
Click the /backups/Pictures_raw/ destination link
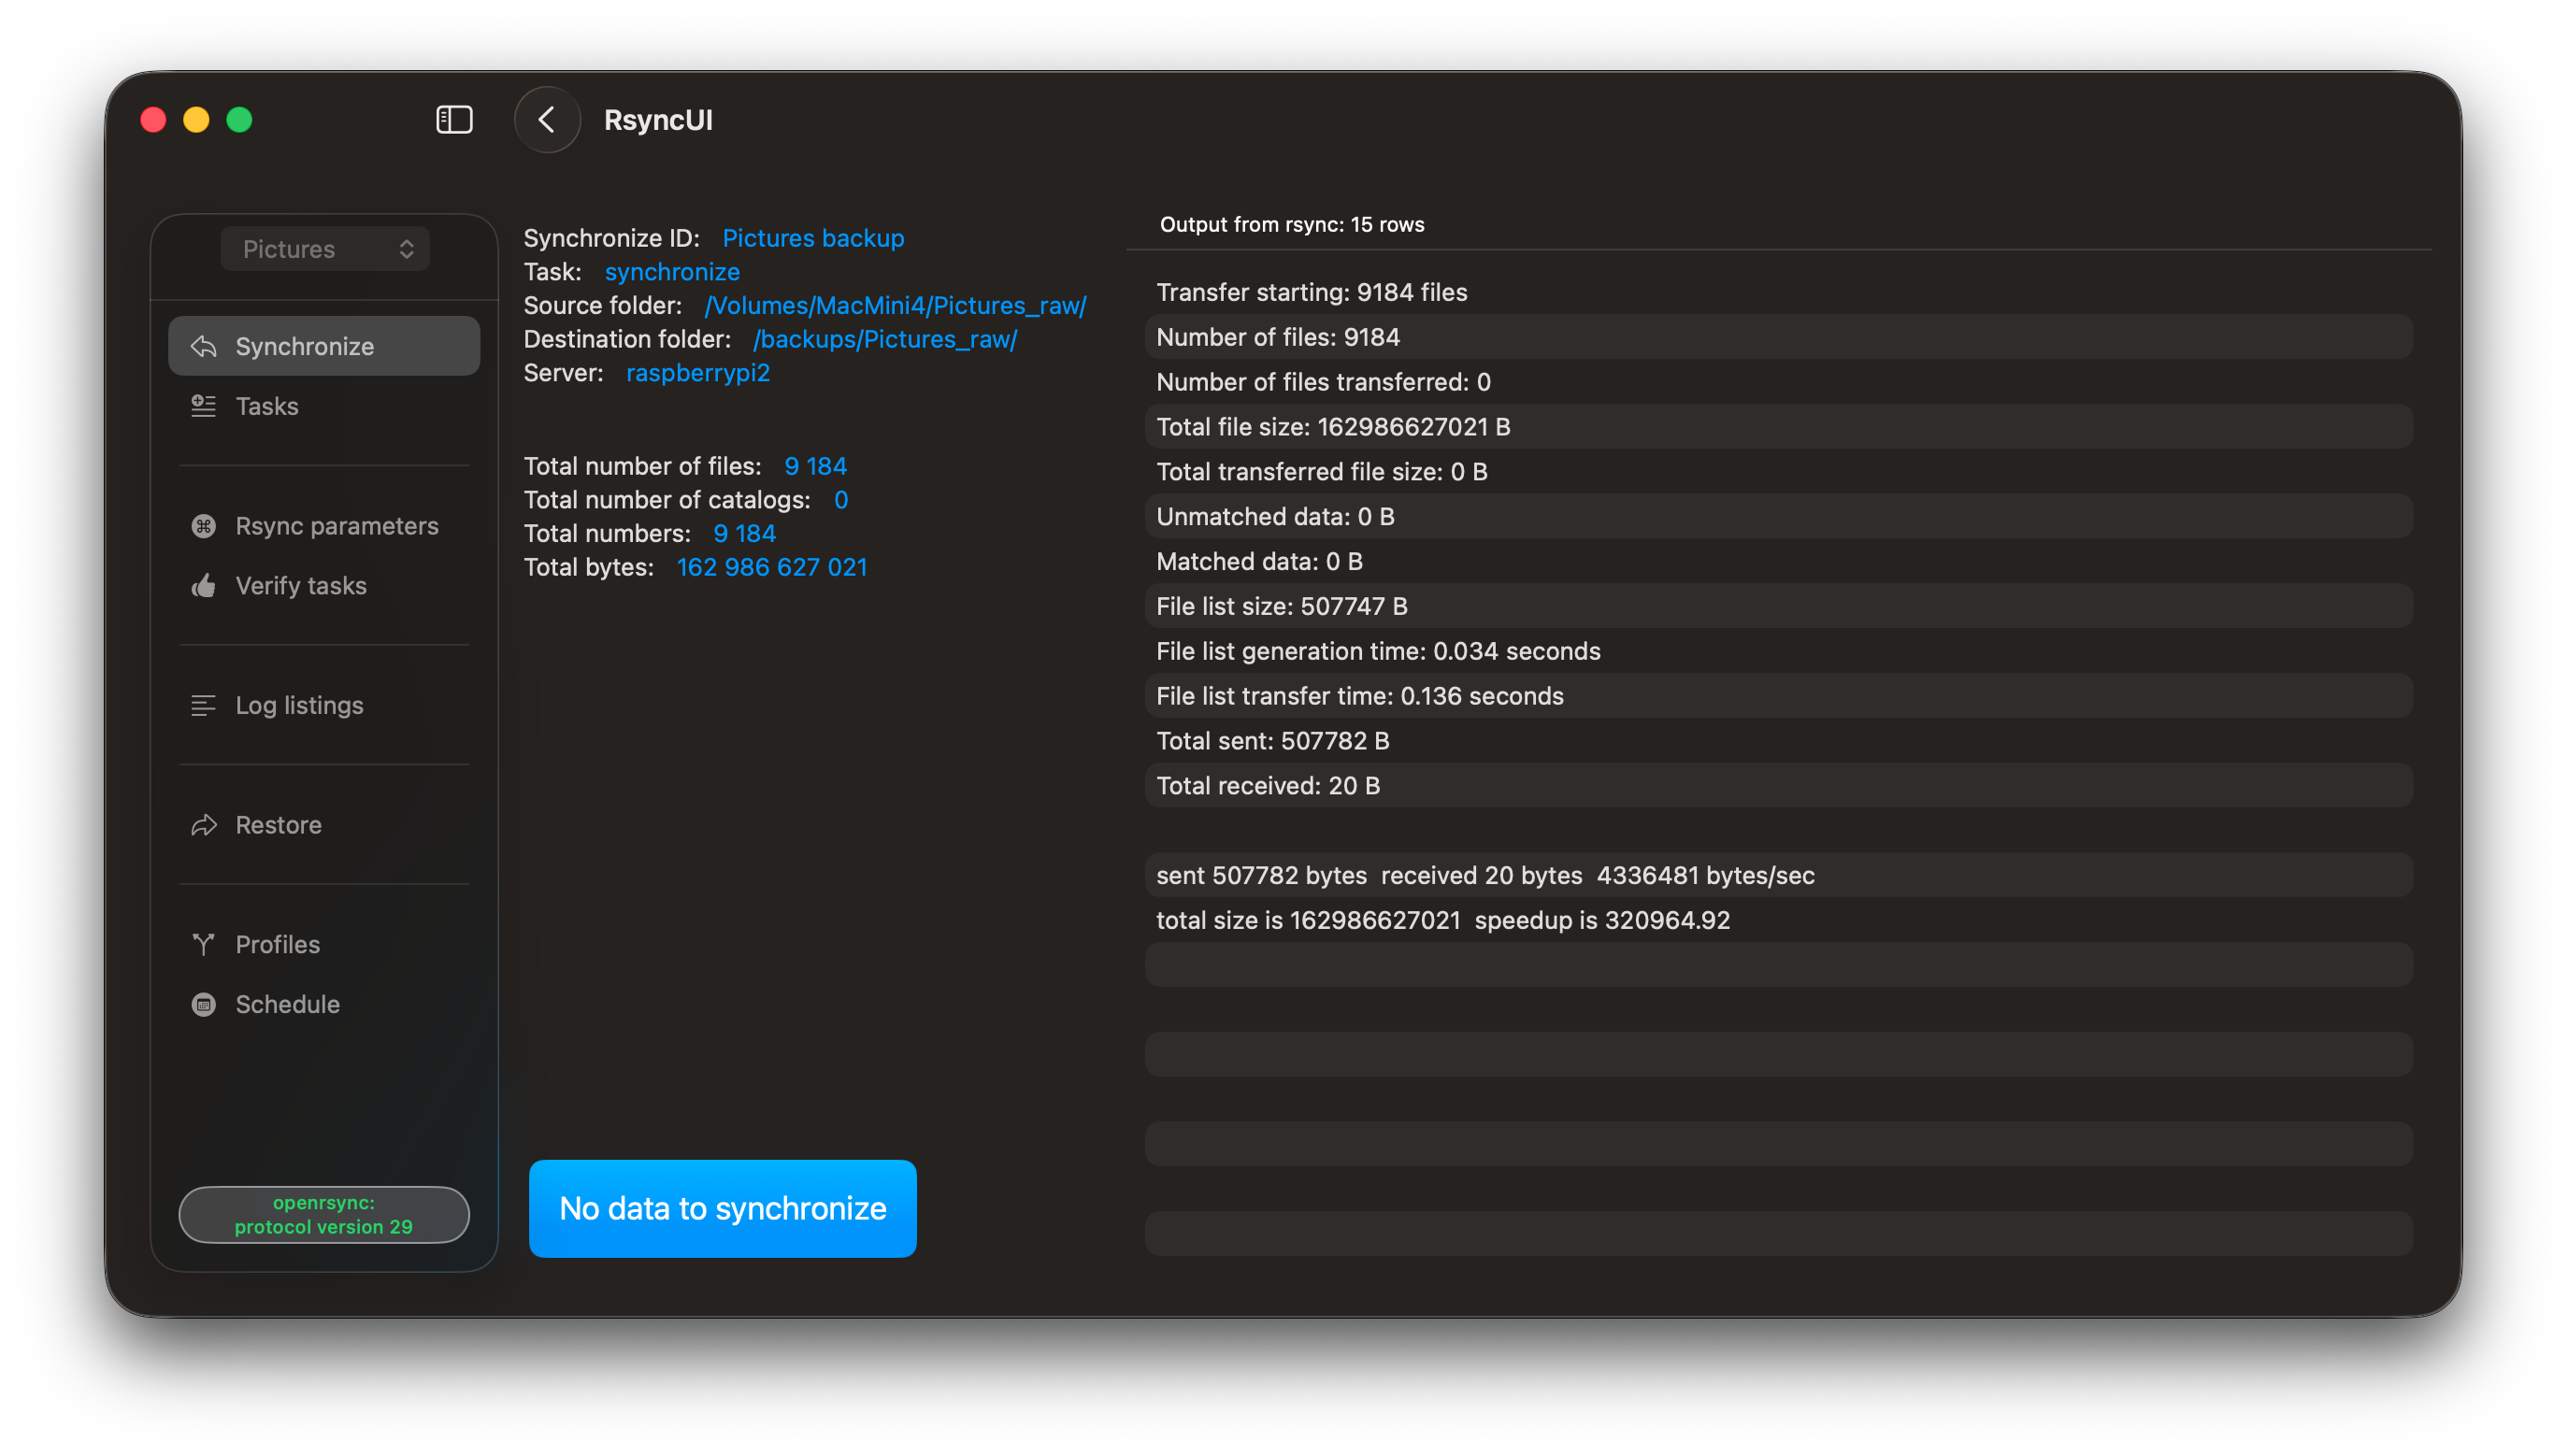[x=884, y=339]
